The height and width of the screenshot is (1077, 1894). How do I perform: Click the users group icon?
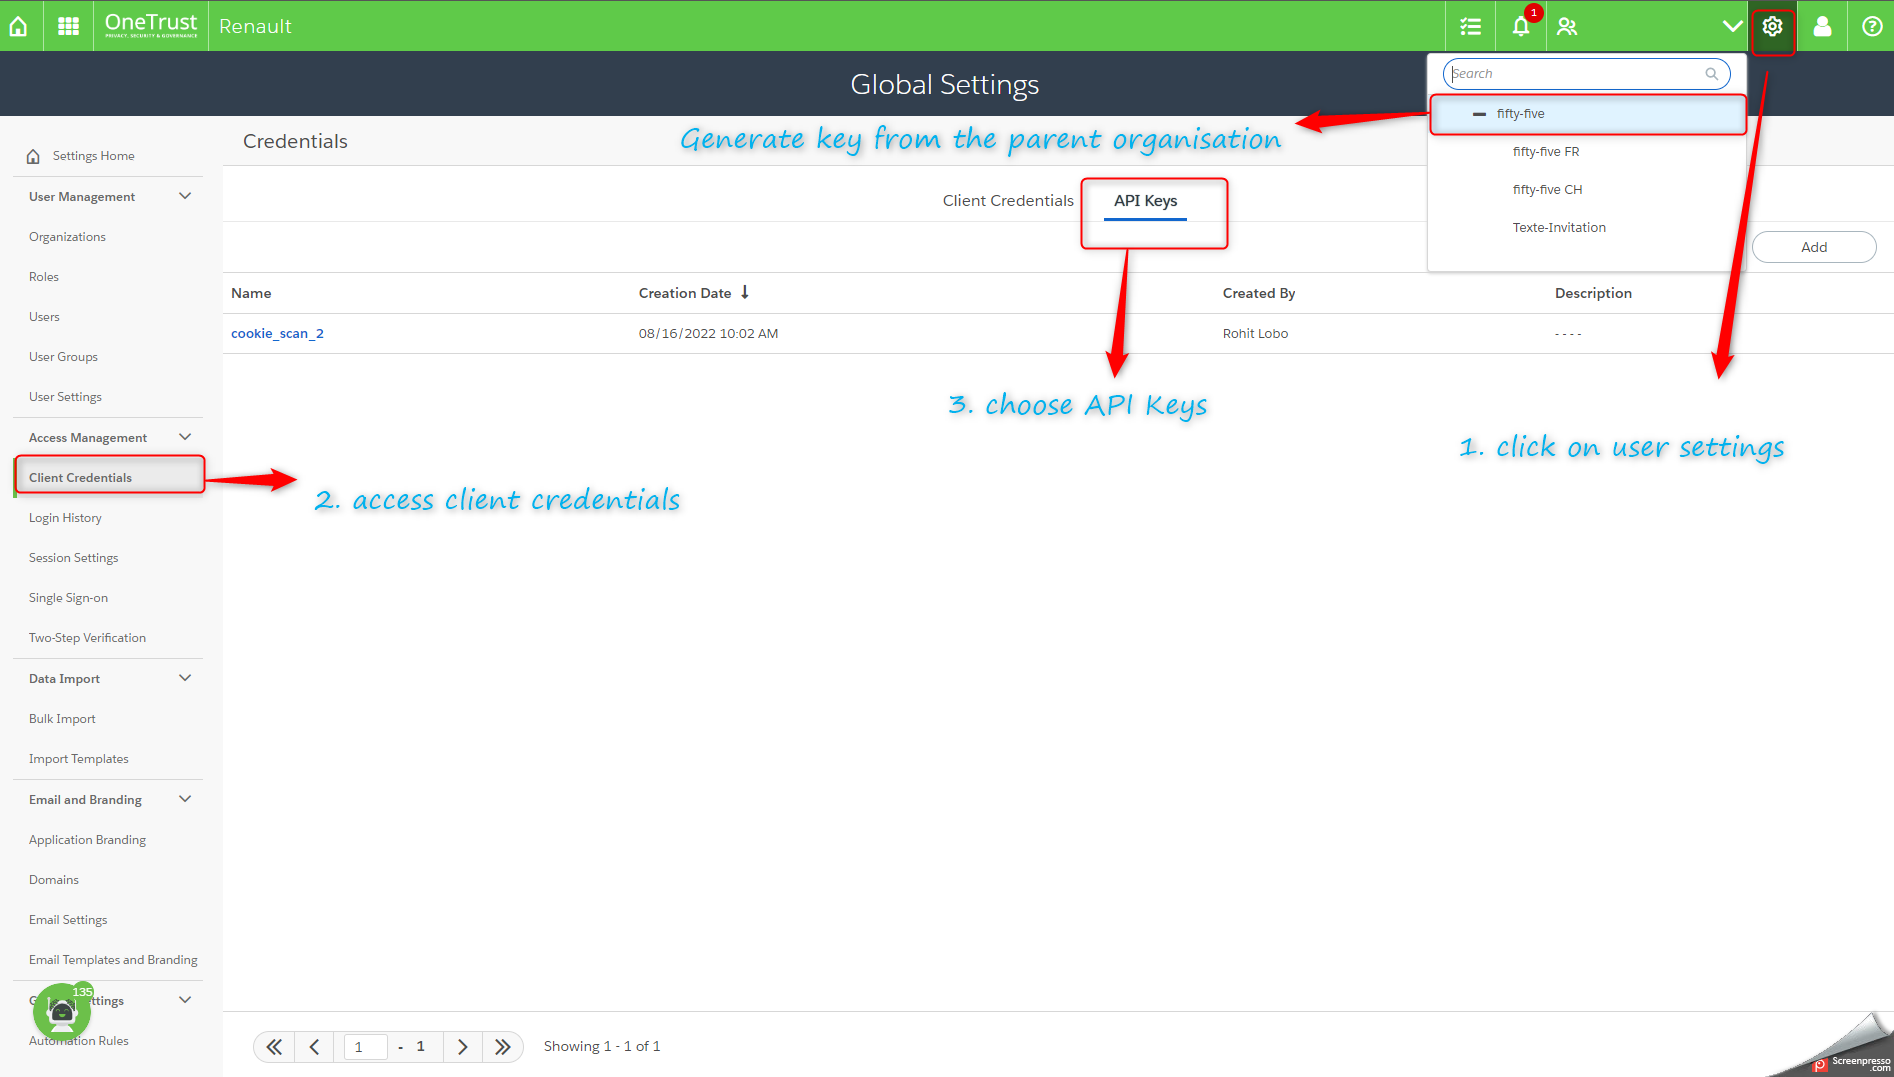1567,26
